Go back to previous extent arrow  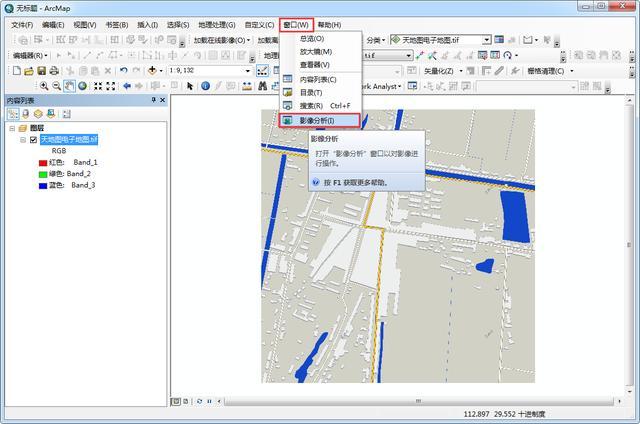(127, 86)
